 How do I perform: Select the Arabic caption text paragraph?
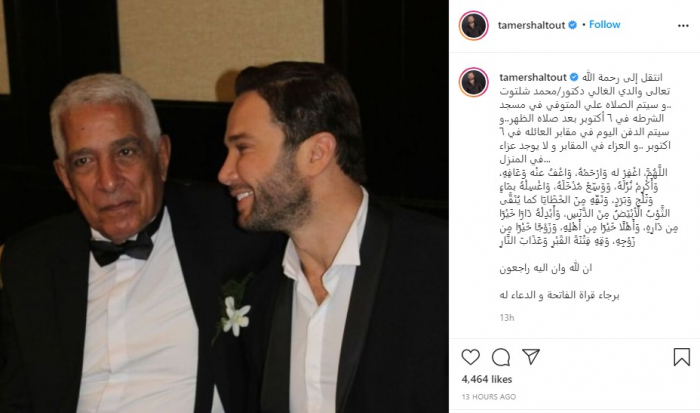click(x=585, y=118)
